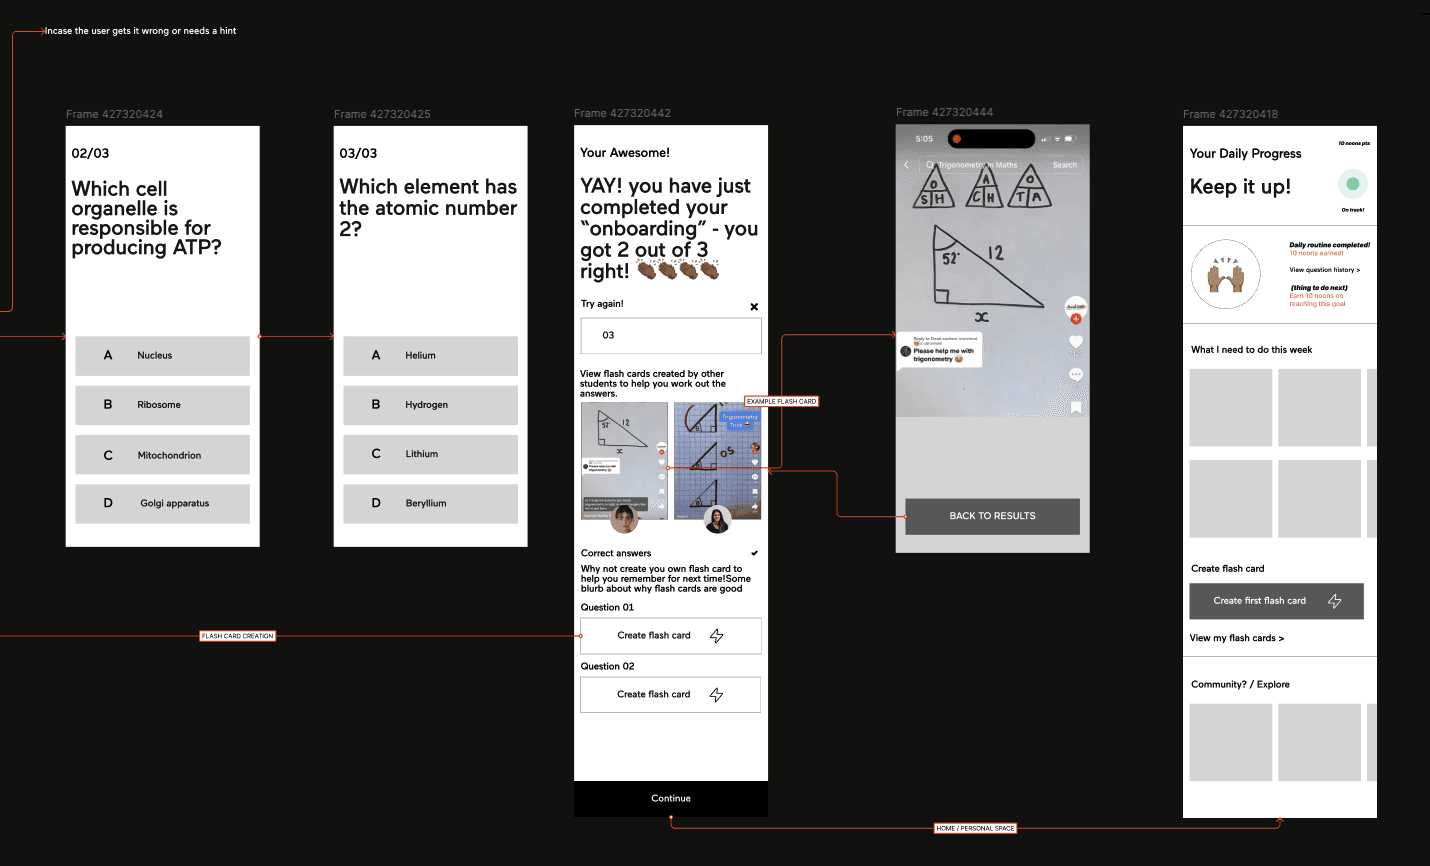1430x866 pixels.
Task: Click the clapping hands emojis in the heading
Action: tap(679, 270)
